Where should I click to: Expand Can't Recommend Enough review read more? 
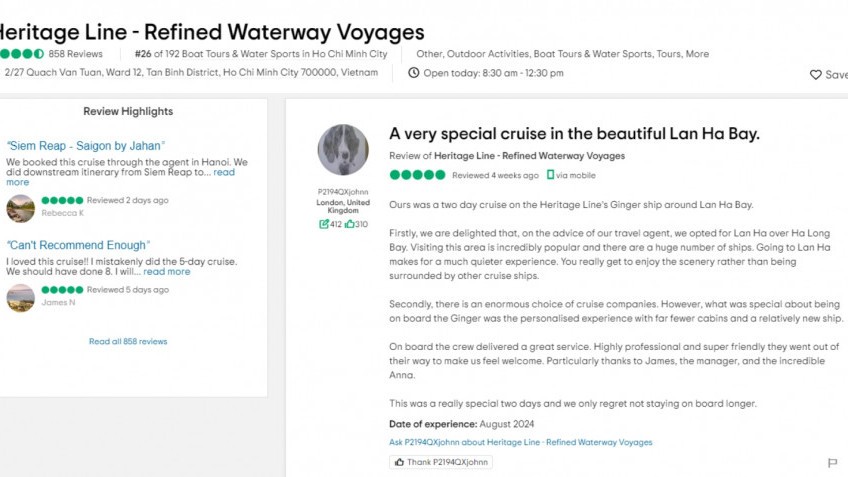point(166,271)
